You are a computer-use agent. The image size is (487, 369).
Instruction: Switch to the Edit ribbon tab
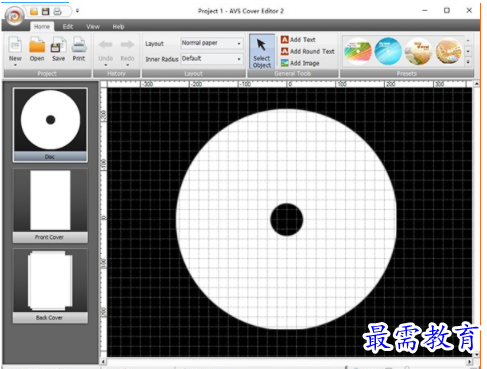[68, 27]
